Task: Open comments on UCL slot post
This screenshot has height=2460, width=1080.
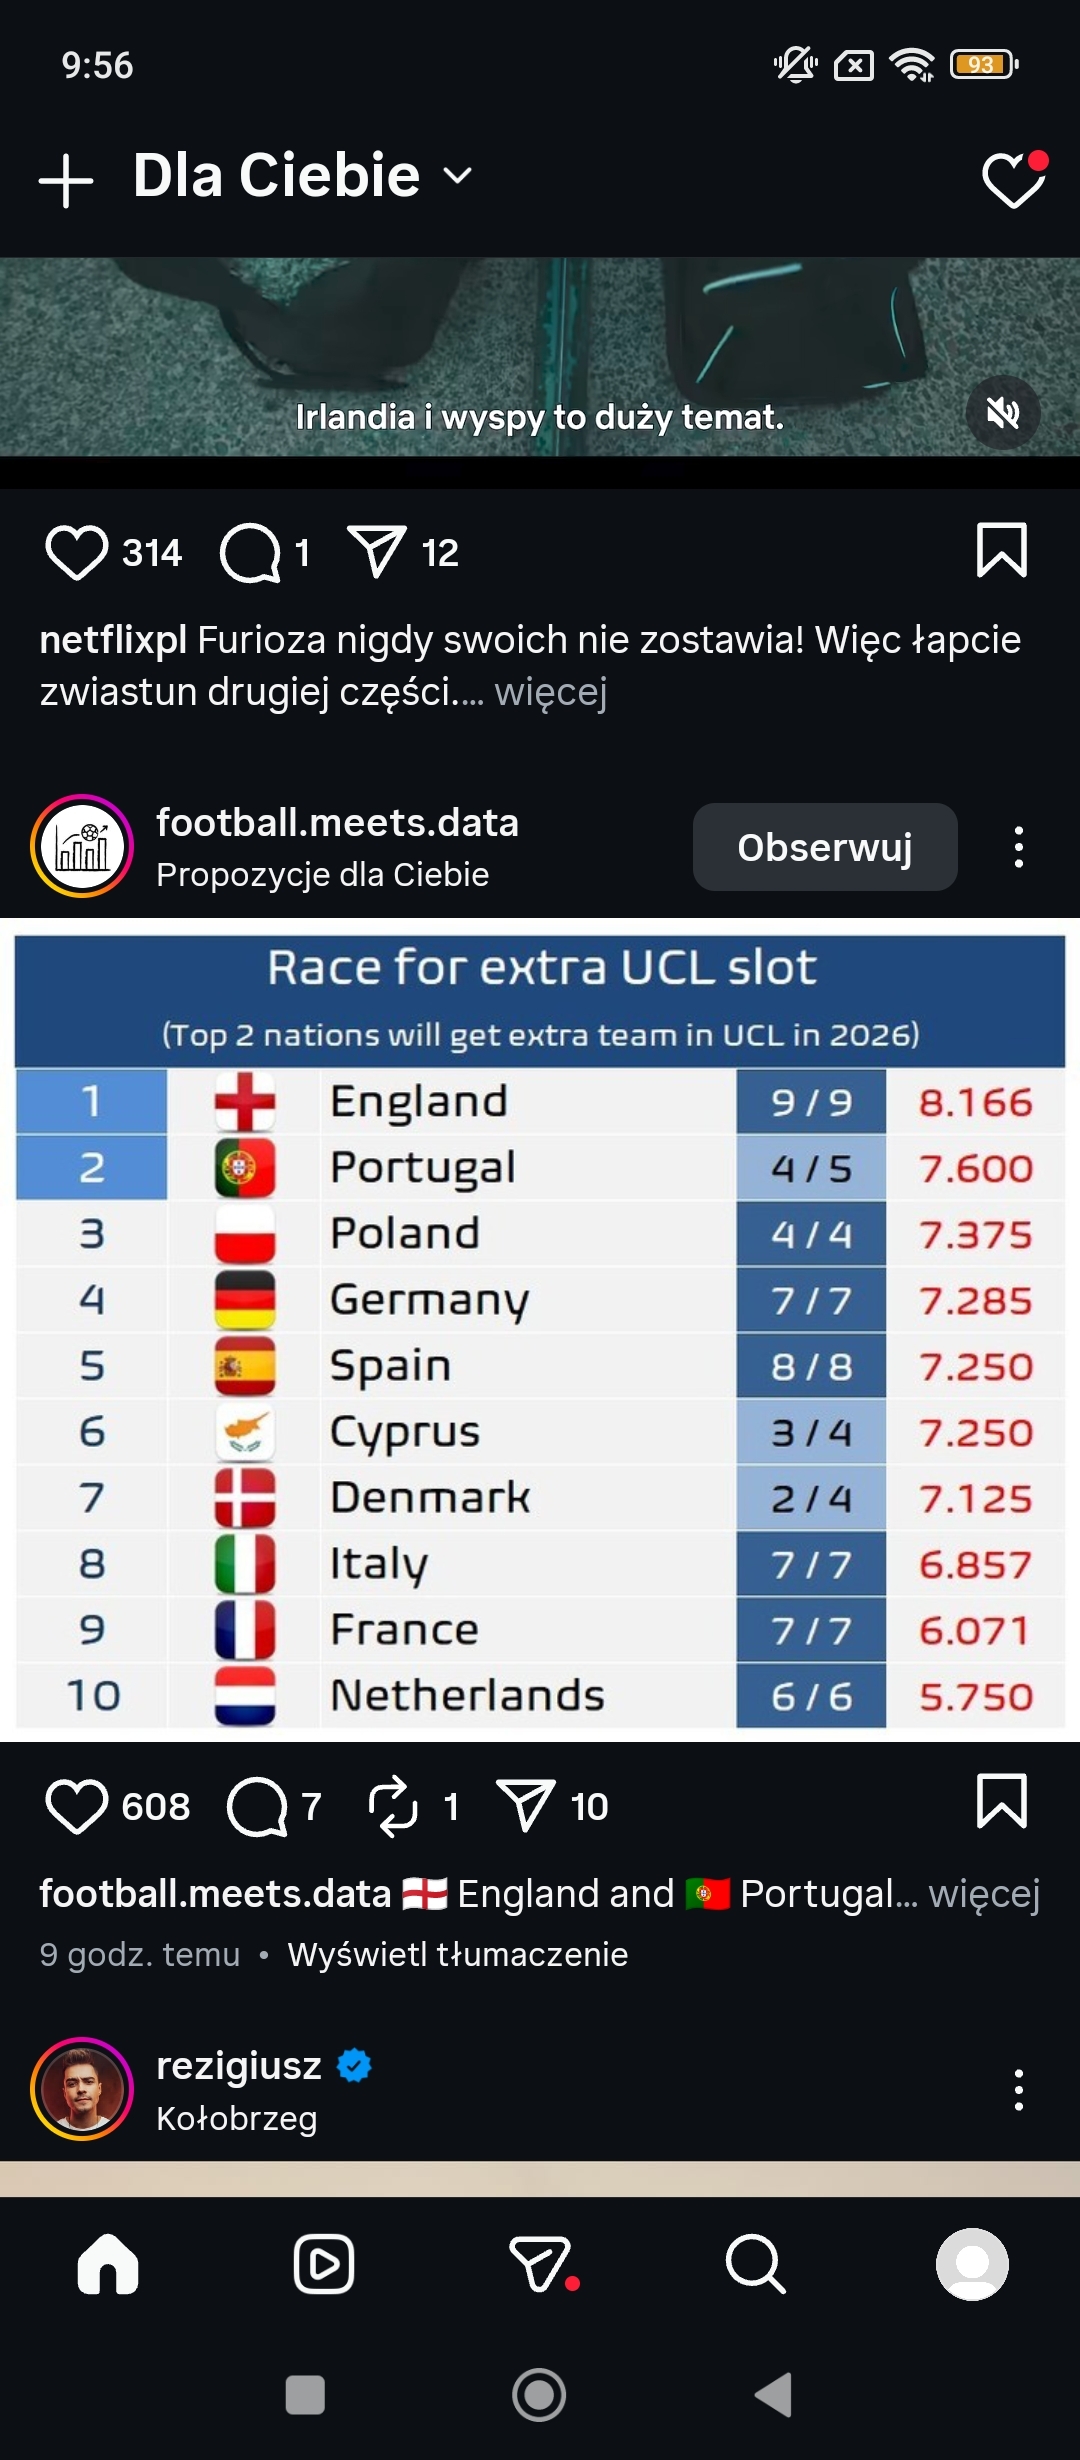Action: point(257,1806)
